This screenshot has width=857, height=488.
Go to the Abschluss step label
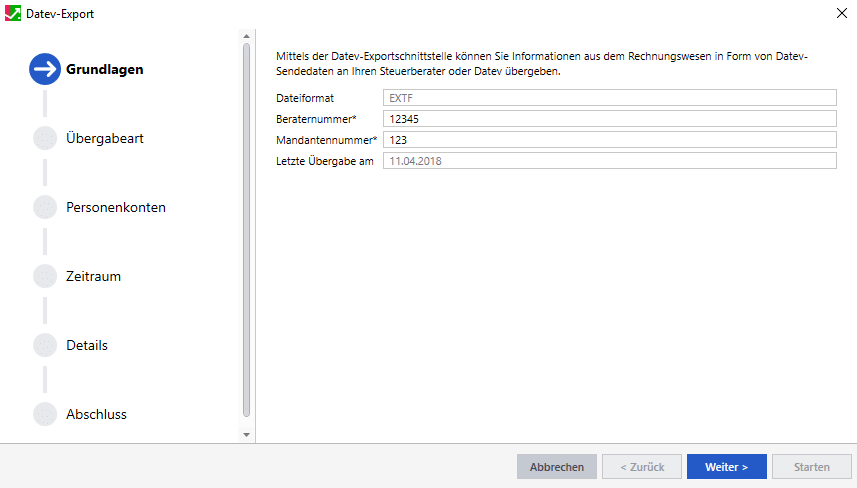96,414
